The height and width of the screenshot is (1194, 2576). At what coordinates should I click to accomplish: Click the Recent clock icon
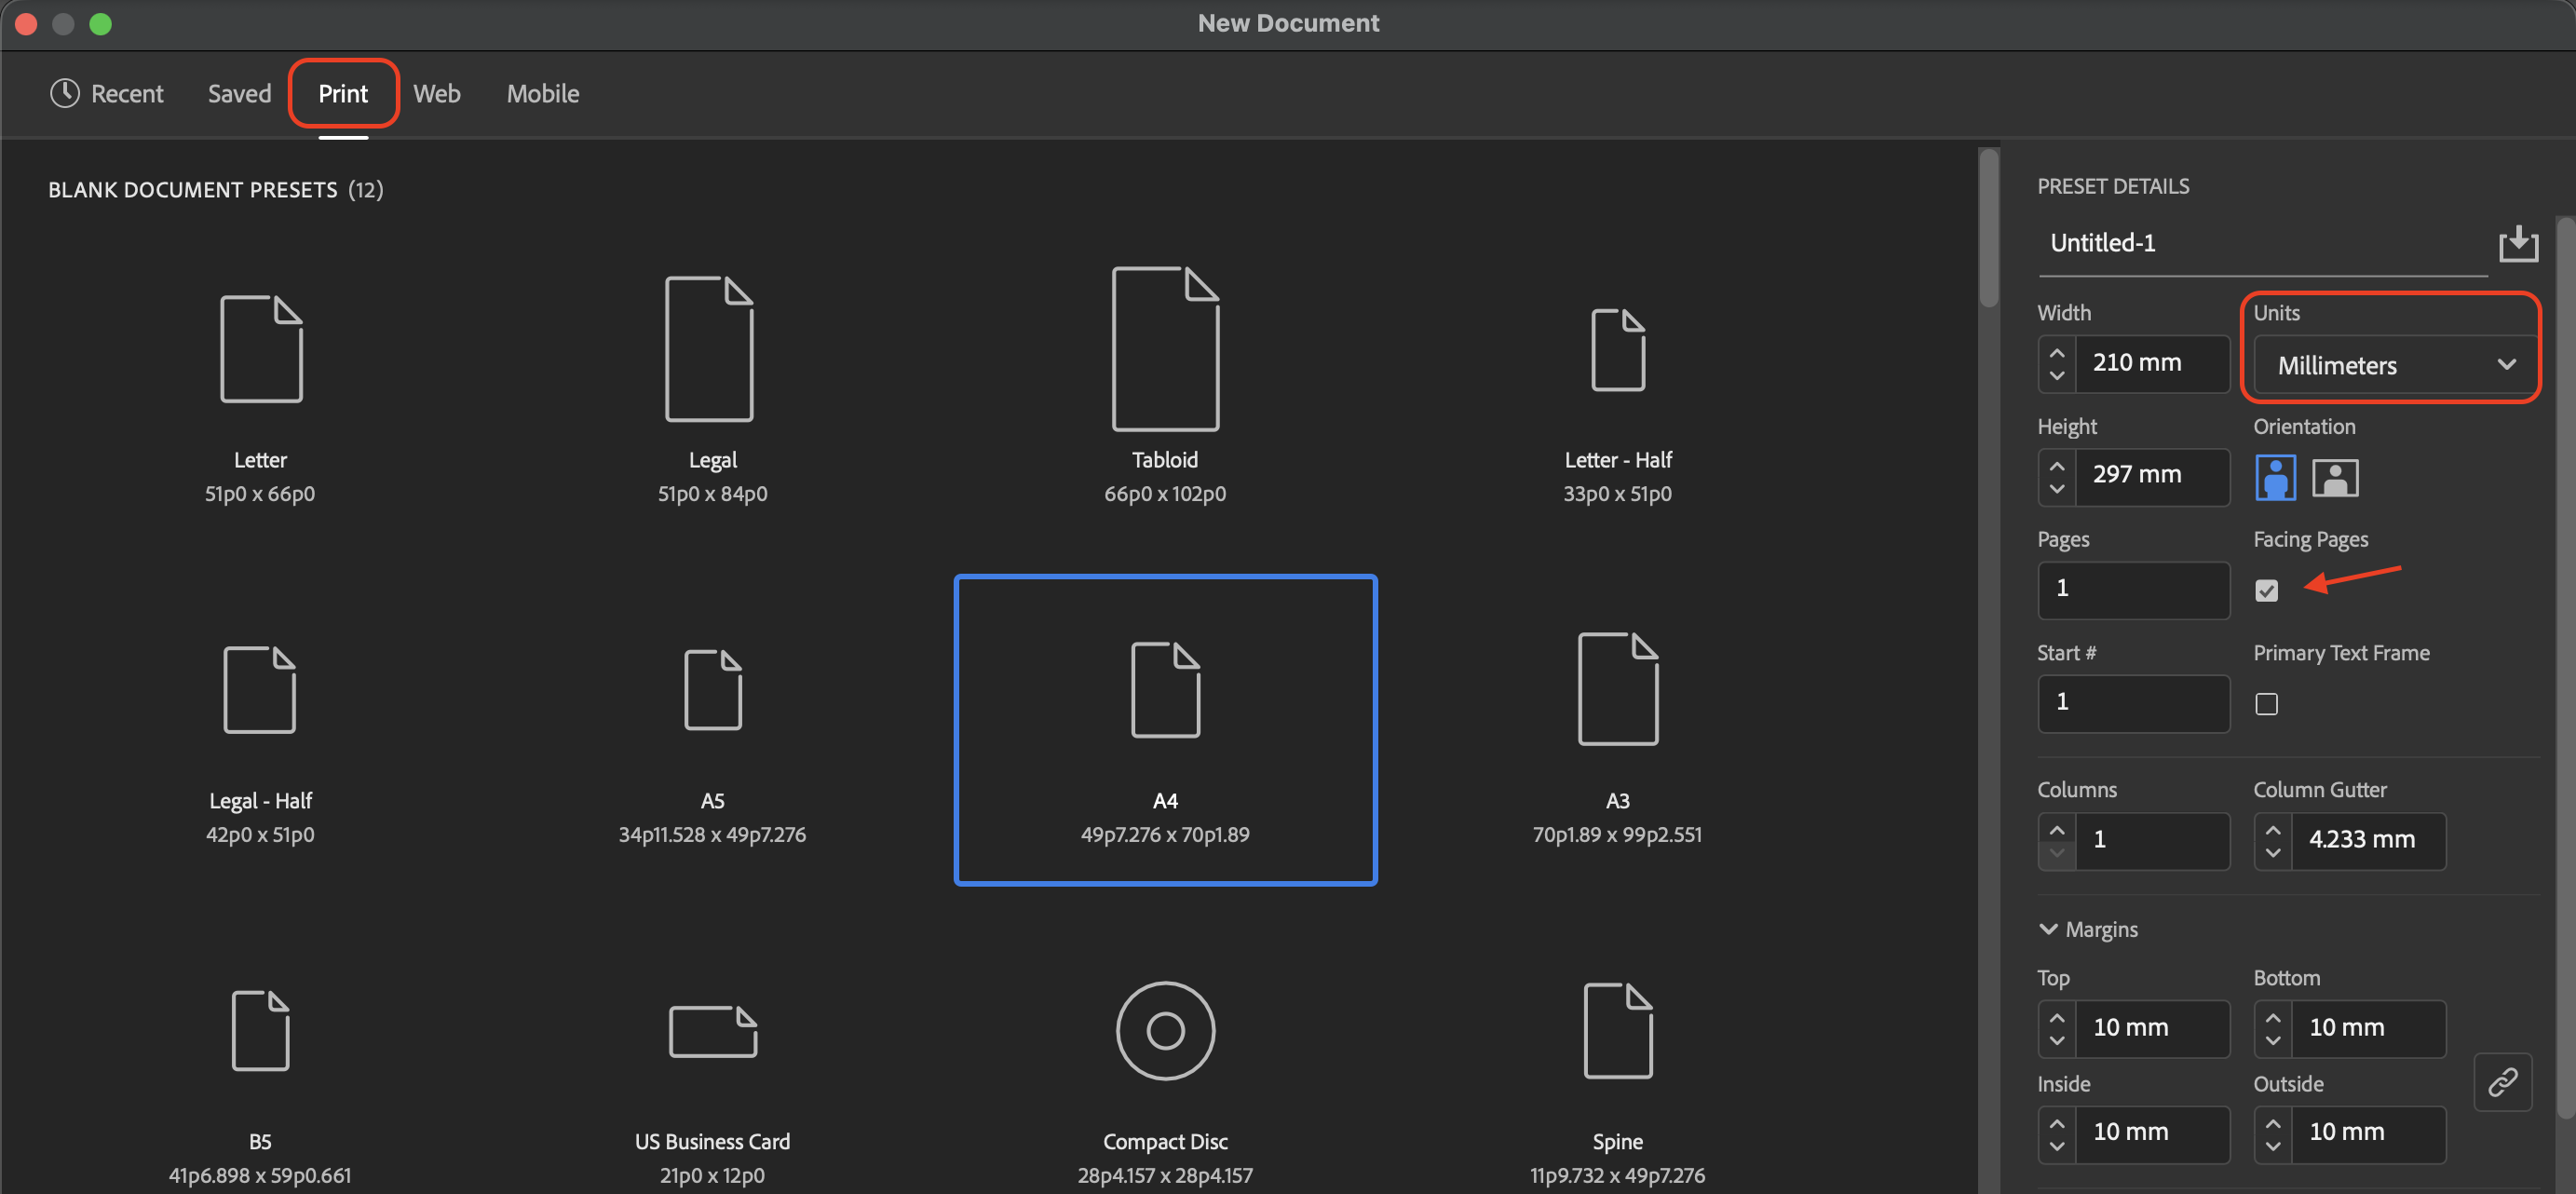65,93
